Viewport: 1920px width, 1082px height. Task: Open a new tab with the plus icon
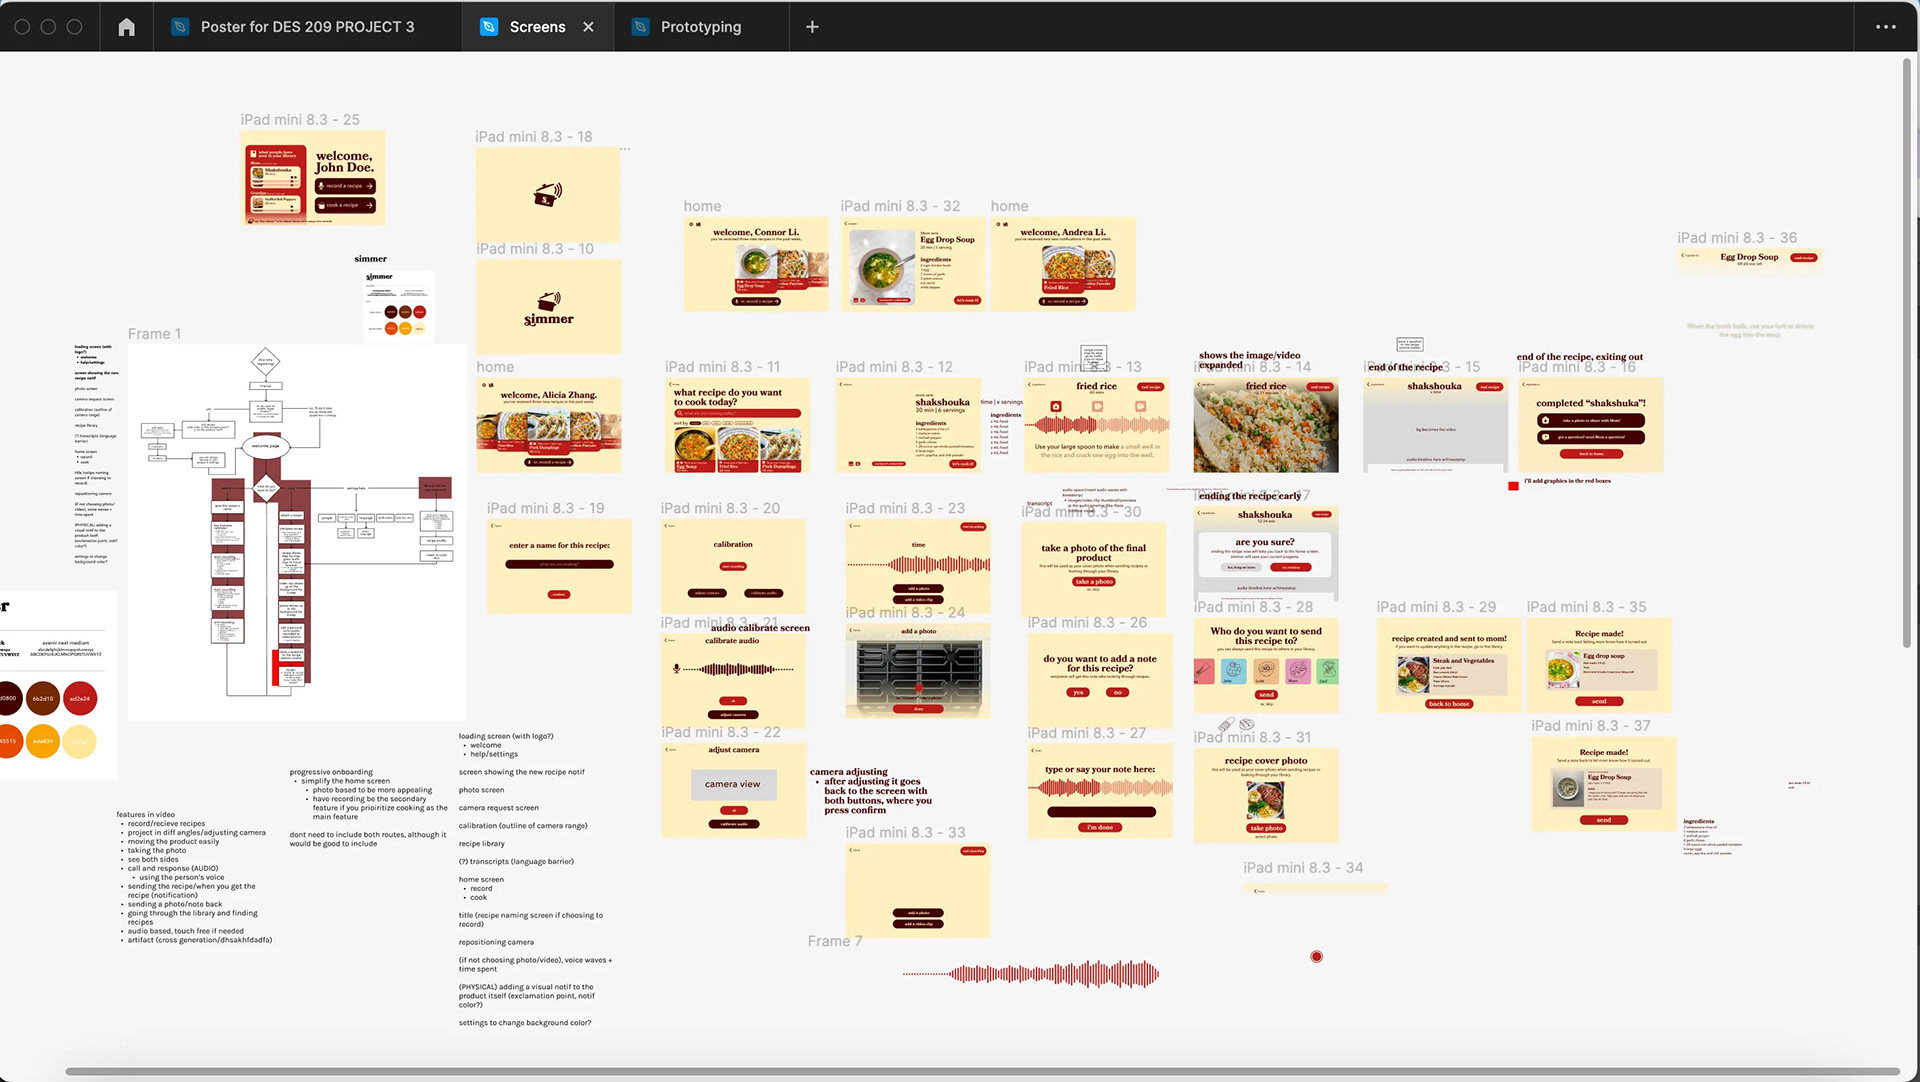(x=812, y=27)
